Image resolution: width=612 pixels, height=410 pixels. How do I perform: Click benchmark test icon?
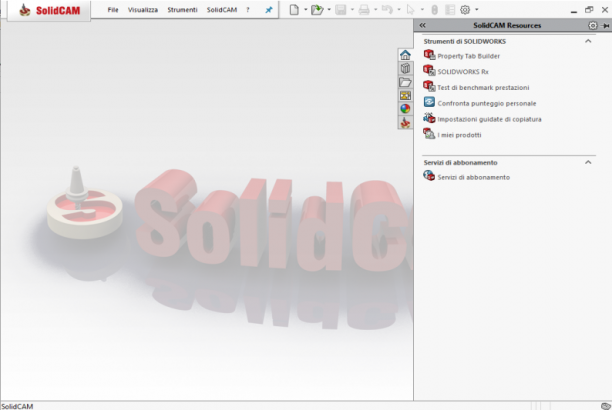pos(429,86)
